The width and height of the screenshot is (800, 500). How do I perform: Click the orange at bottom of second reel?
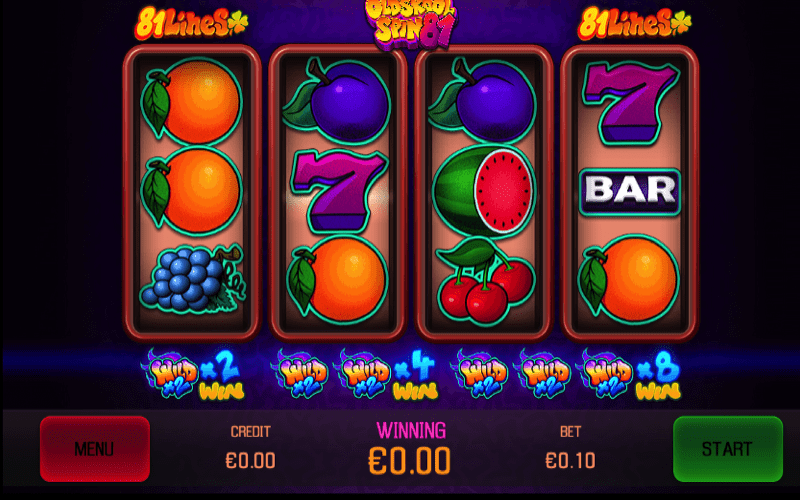pyautogui.click(x=337, y=280)
